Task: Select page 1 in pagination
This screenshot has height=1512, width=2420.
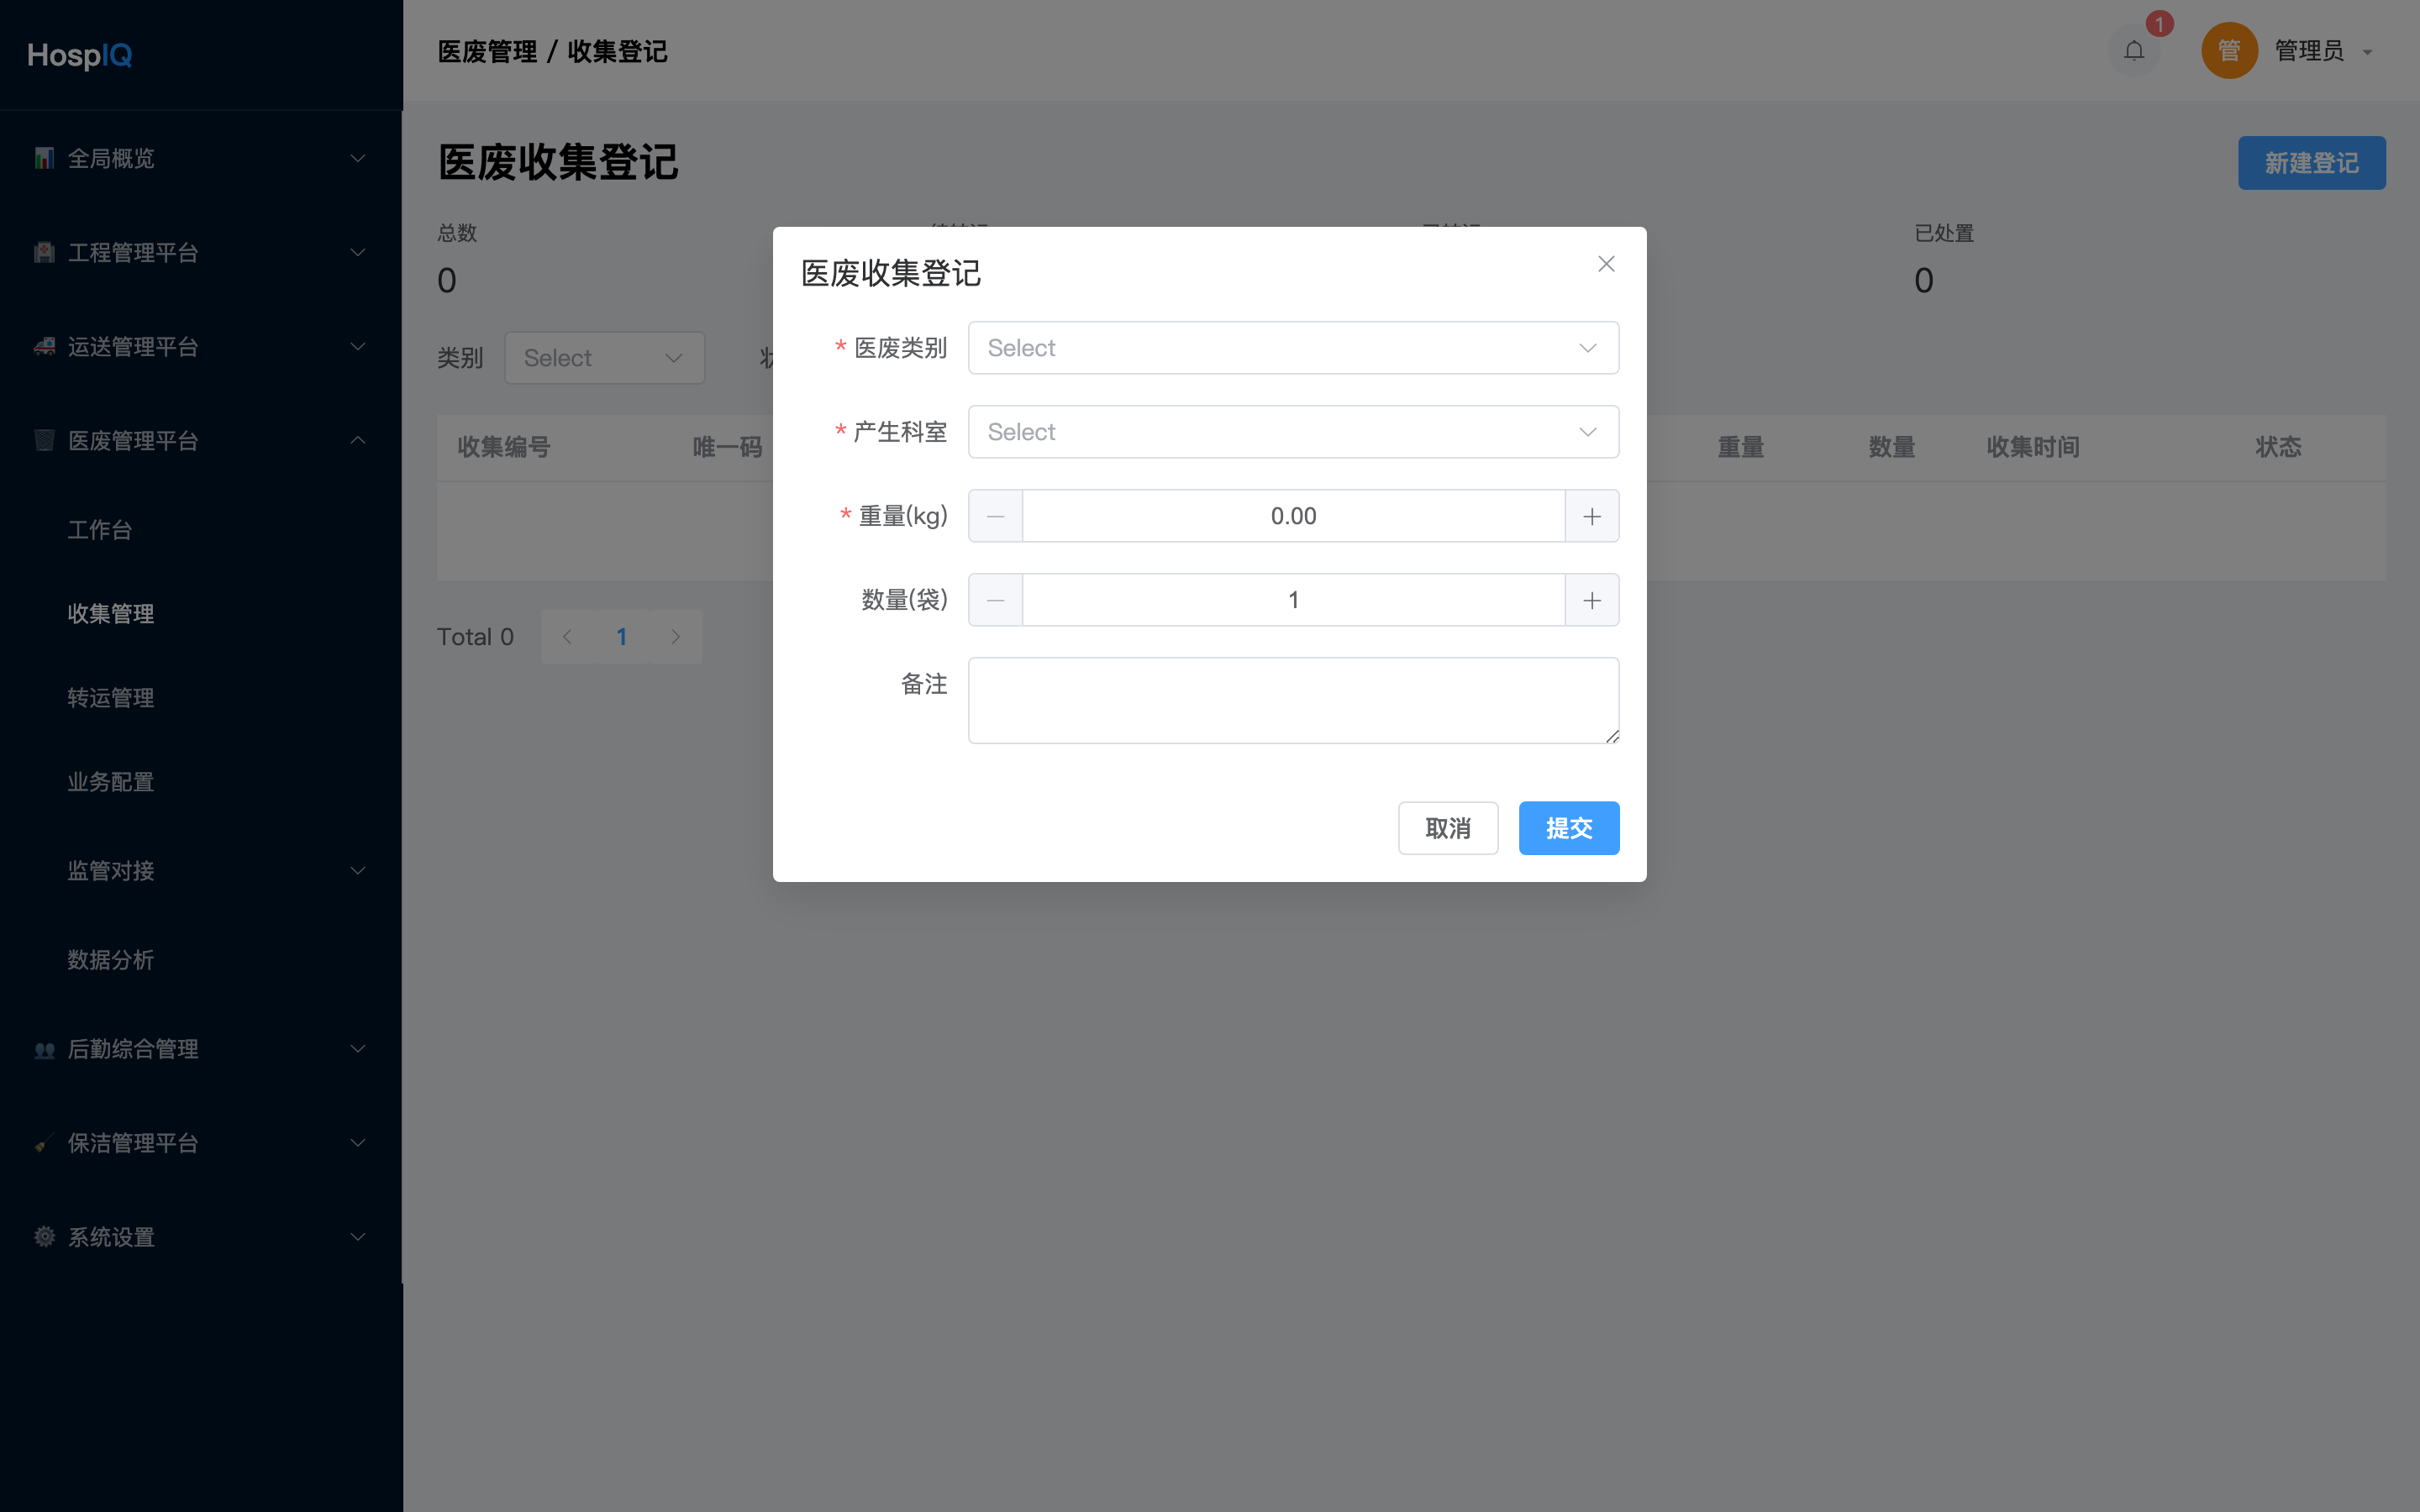Action: click(622, 637)
